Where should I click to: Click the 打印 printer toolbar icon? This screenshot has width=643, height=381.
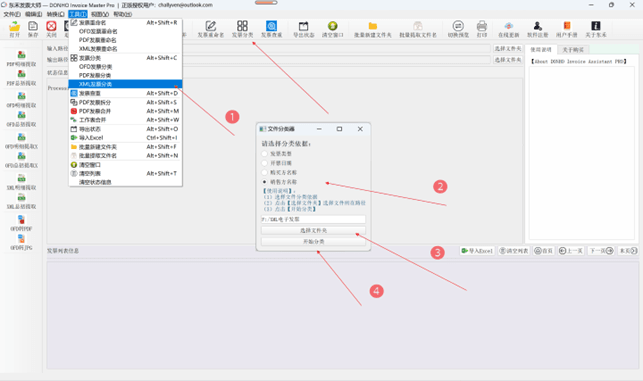click(482, 26)
